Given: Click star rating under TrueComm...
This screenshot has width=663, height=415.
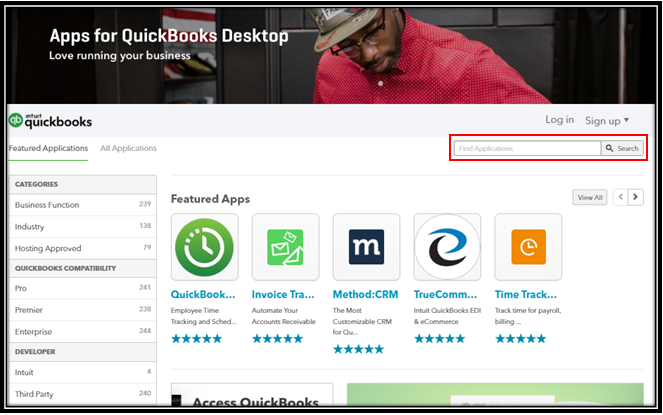Looking at the screenshot, I should pyautogui.click(x=440, y=338).
